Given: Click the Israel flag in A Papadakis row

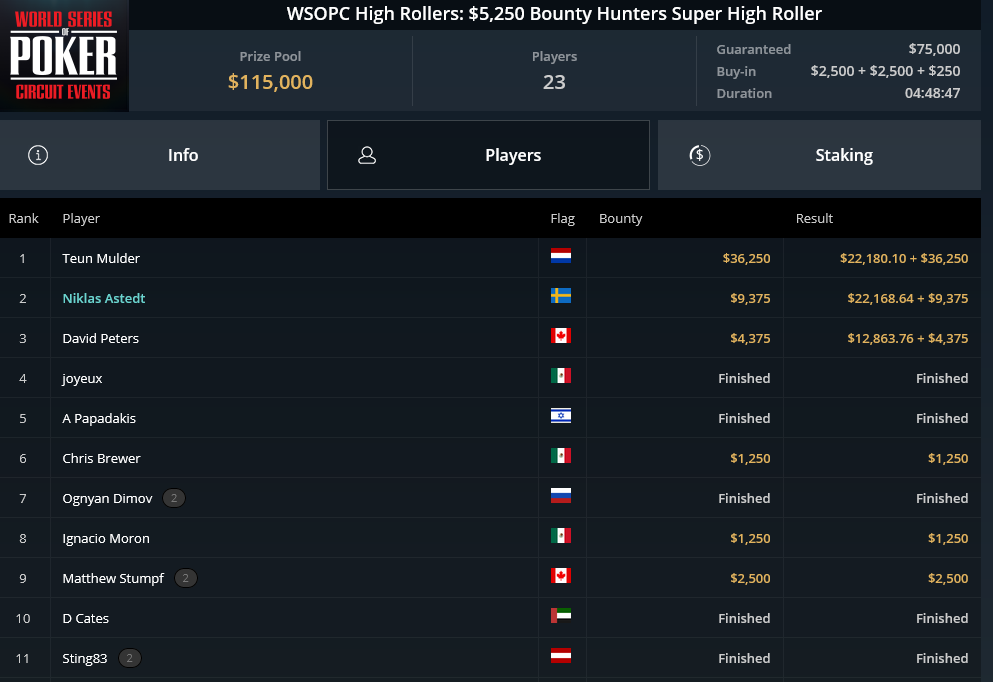Looking at the screenshot, I should 560,415.
